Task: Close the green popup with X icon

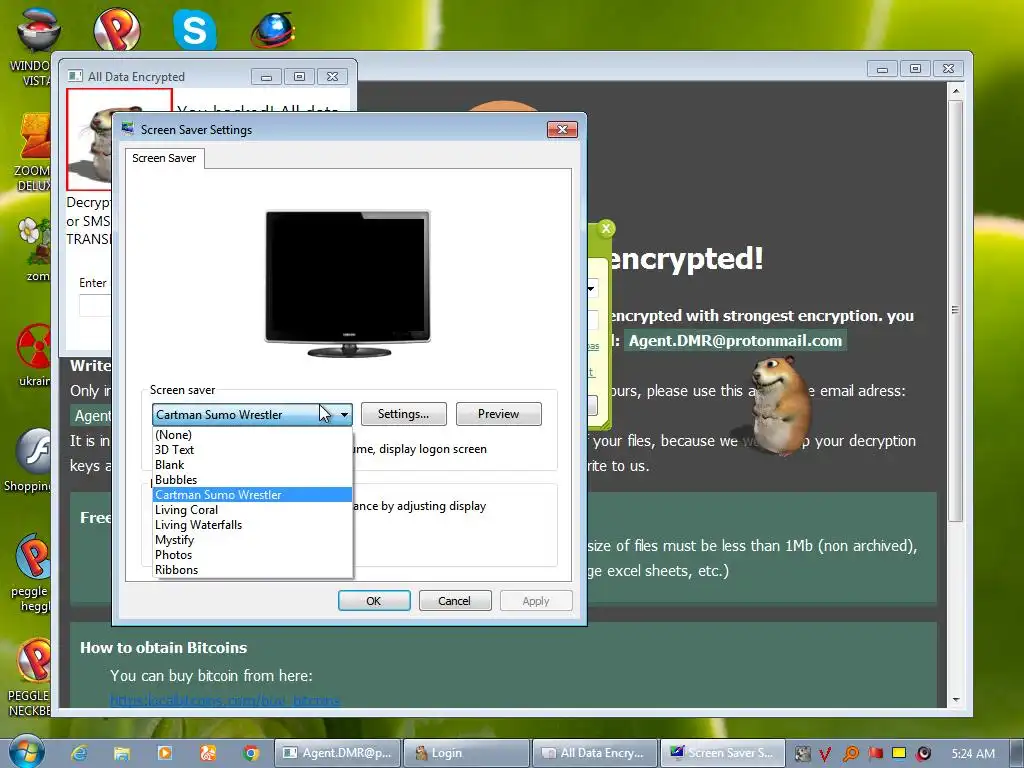Action: pos(606,229)
